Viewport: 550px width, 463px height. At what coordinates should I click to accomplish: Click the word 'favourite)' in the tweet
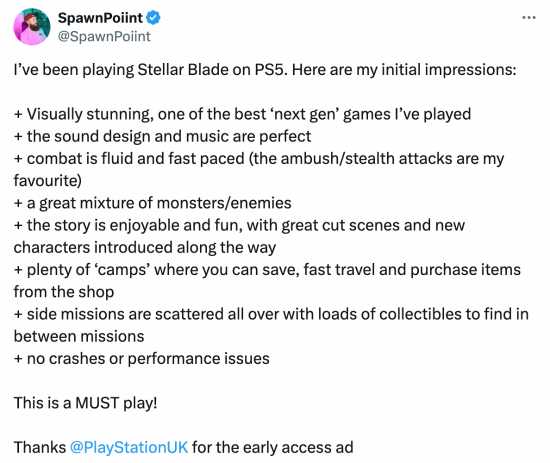pos(48,181)
